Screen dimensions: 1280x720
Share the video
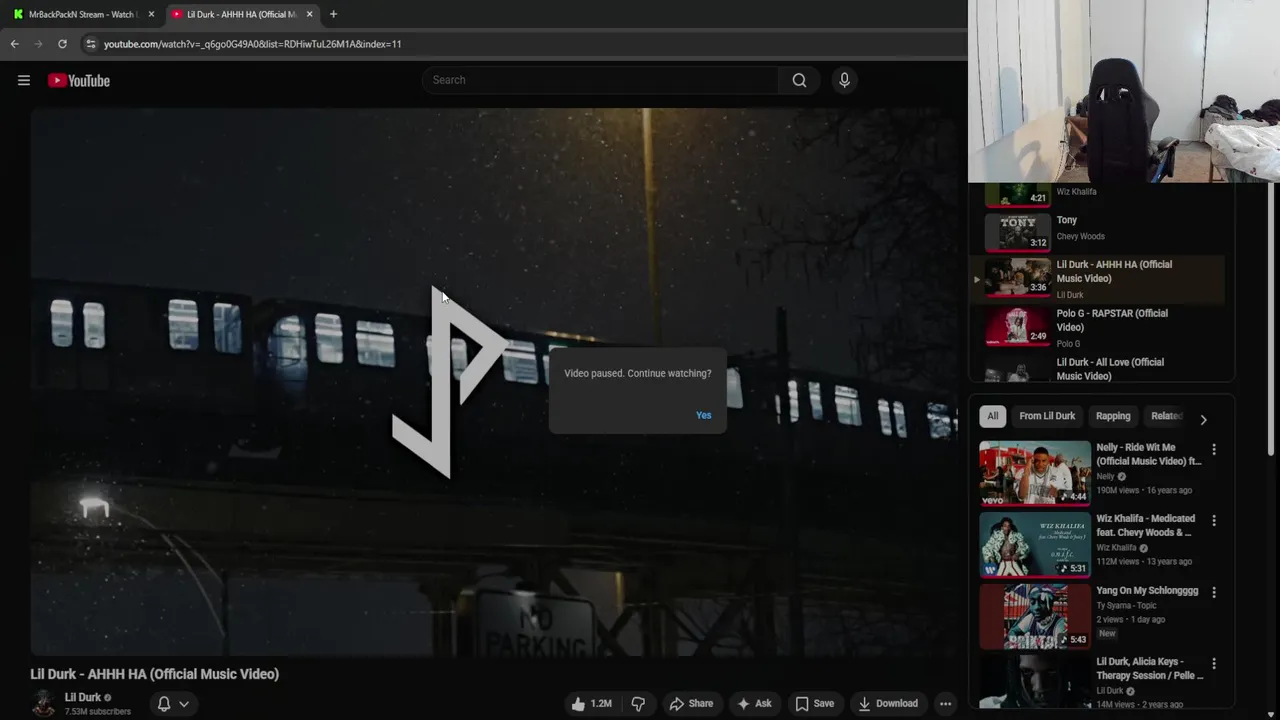(x=691, y=704)
